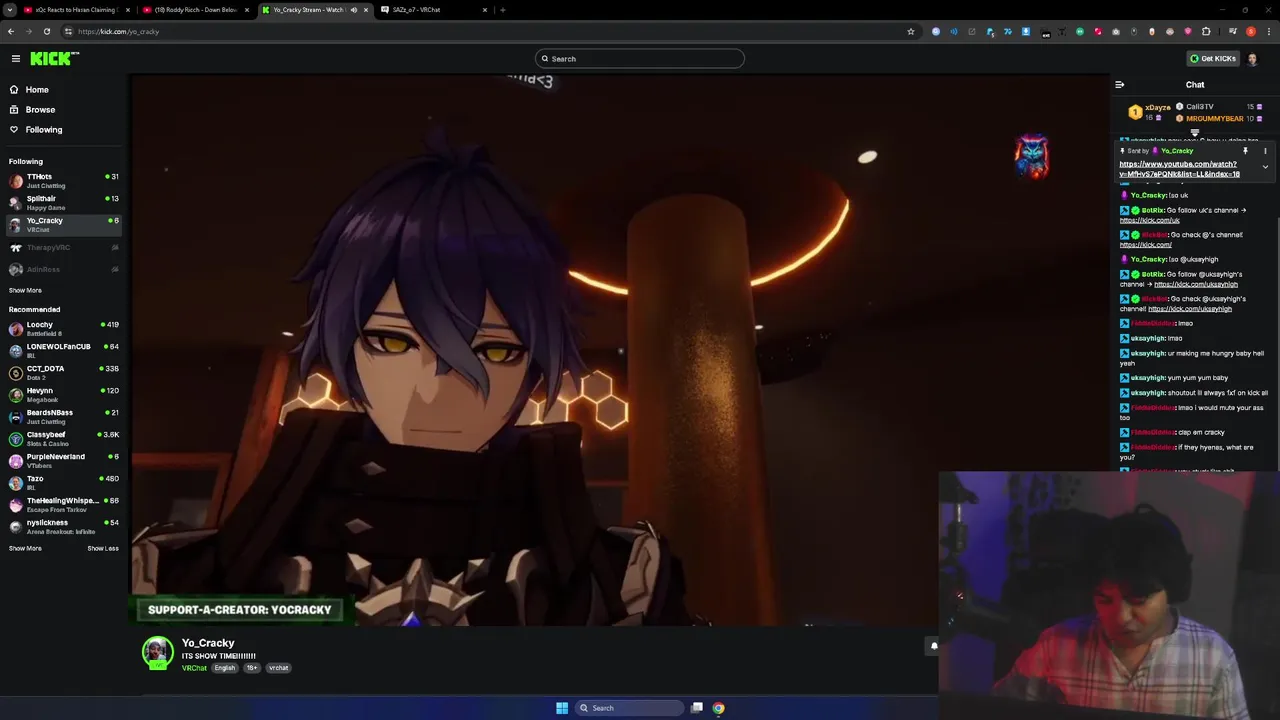The image size is (1280, 720).
Task: Switch to Roddy Ricch YouTube tab
Action: [x=195, y=10]
